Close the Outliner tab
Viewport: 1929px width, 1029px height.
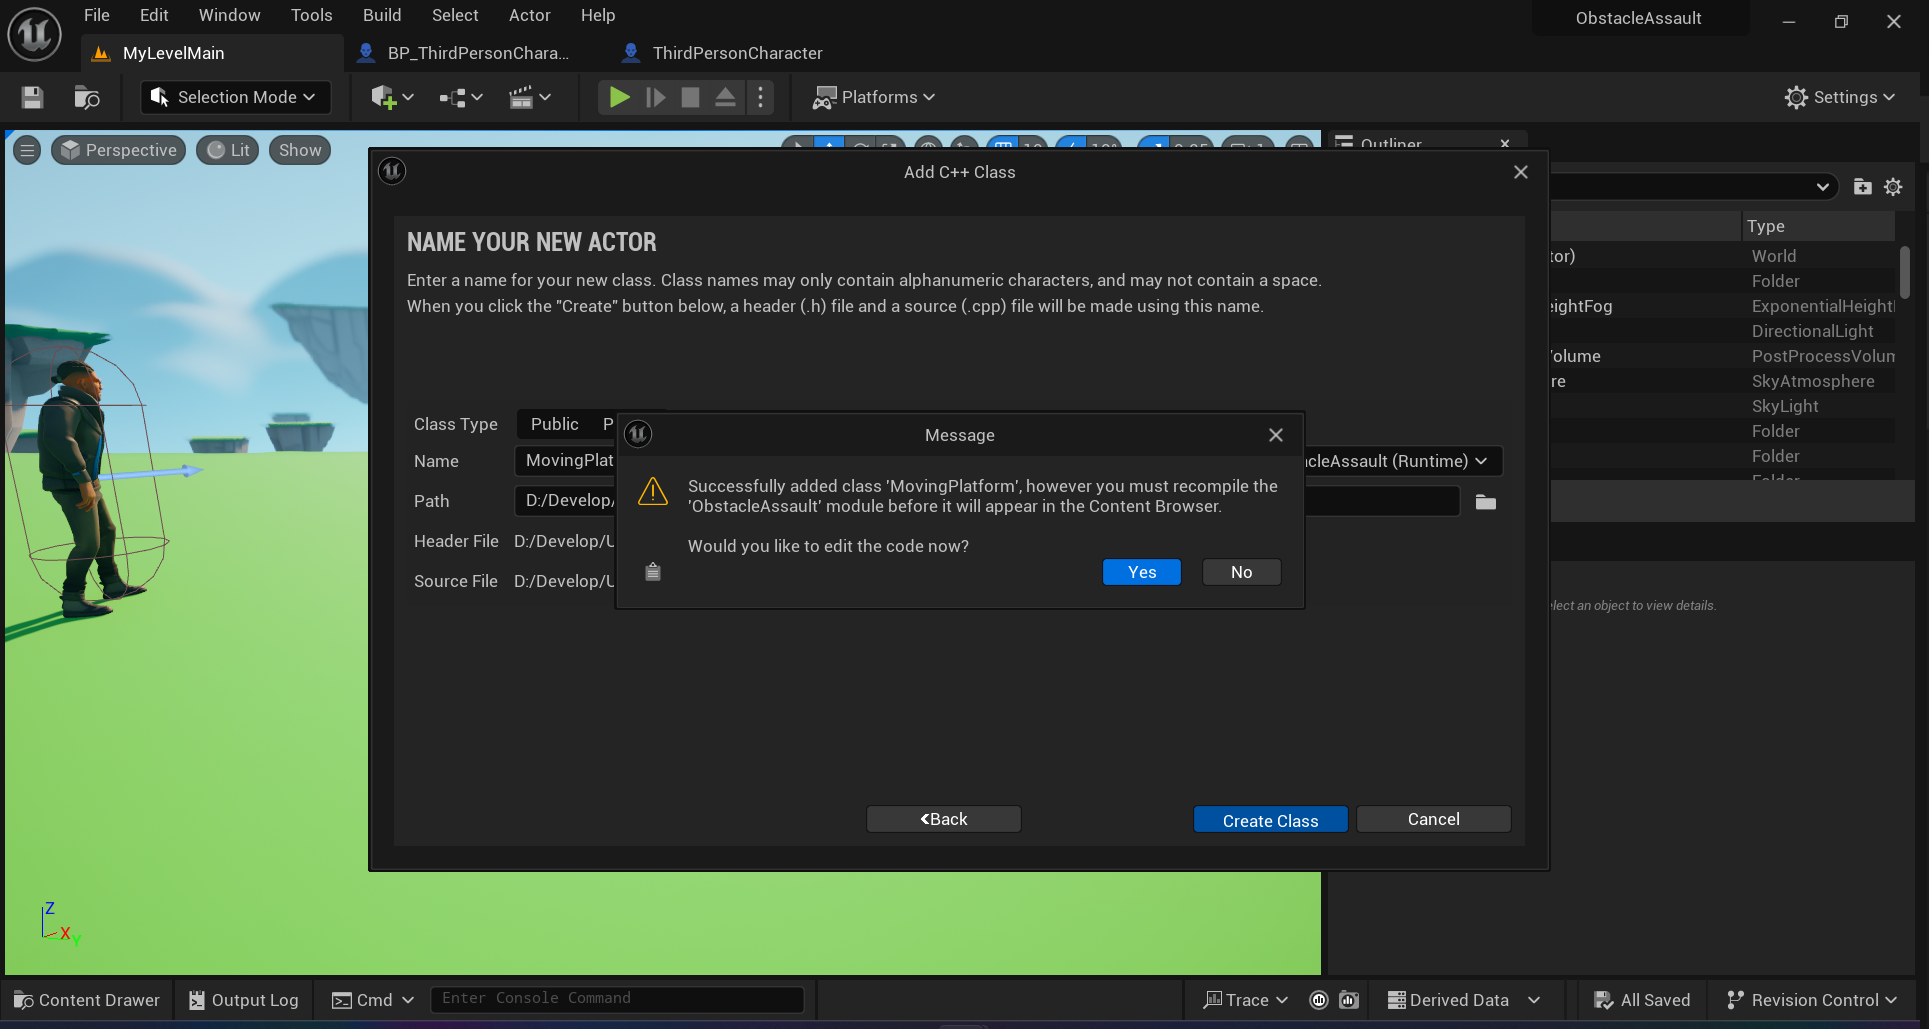pos(1505,144)
